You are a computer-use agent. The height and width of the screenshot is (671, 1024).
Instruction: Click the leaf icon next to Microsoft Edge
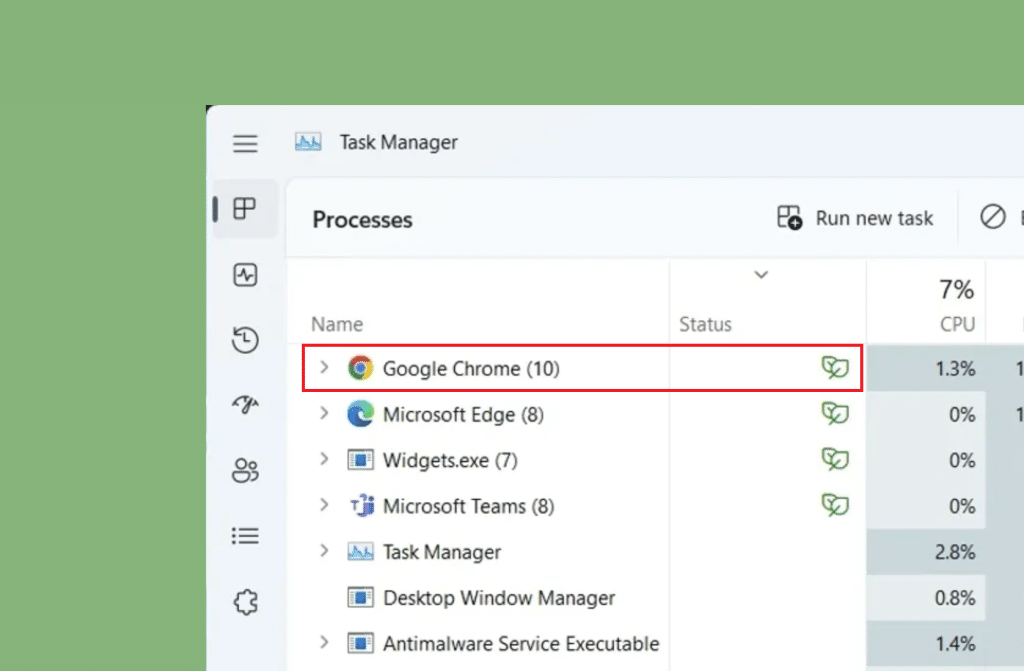point(835,414)
